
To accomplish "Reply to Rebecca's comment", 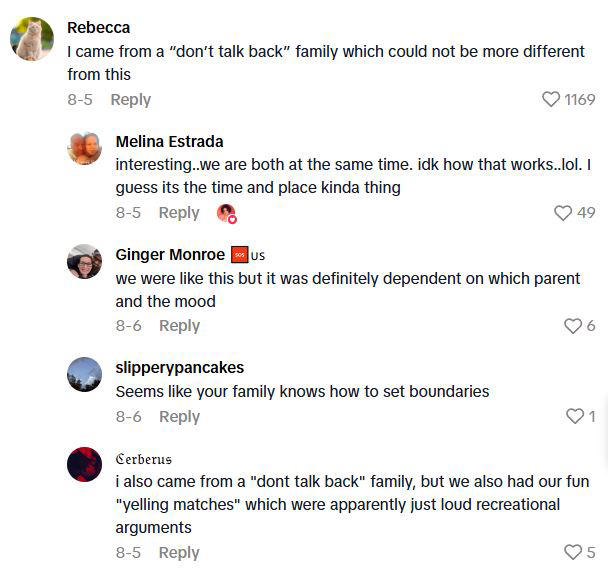I will click(130, 99).
